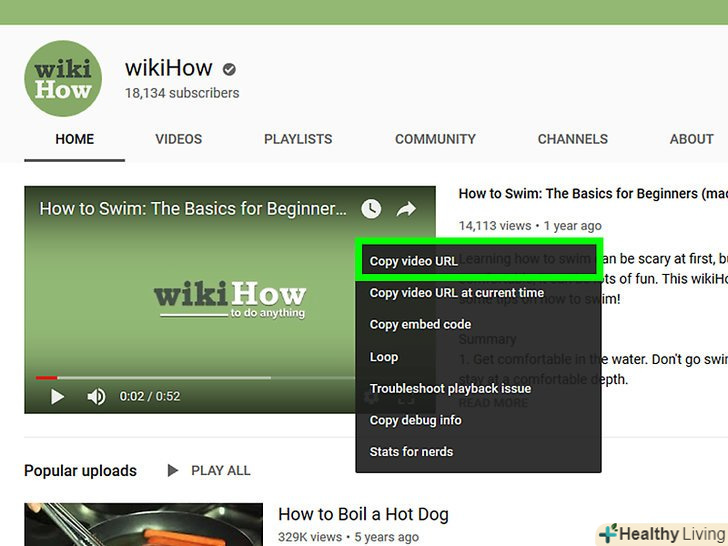Open the HOME tab
The width and height of the screenshot is (728, 546).
click(x=74, y=139)
